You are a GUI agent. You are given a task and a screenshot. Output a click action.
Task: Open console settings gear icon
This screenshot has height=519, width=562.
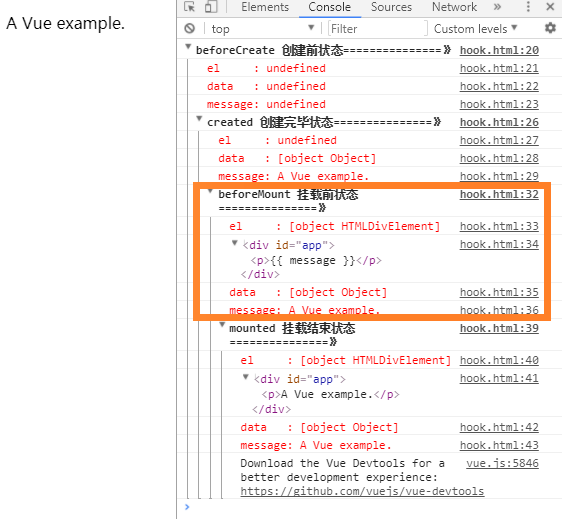tap(550, 28)
